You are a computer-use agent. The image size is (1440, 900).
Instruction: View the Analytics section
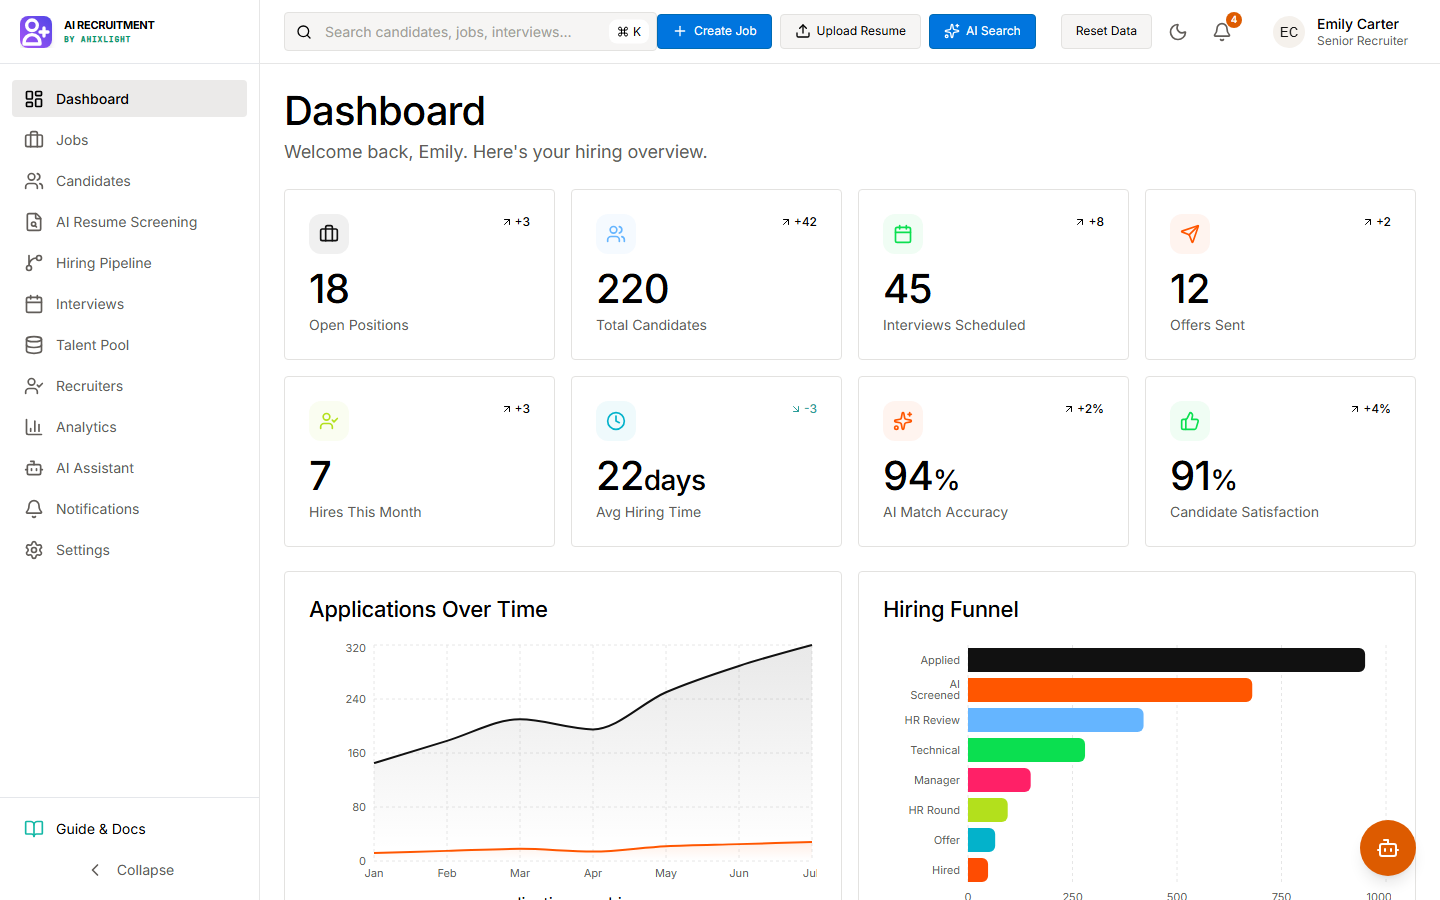(x=129, y=427)
